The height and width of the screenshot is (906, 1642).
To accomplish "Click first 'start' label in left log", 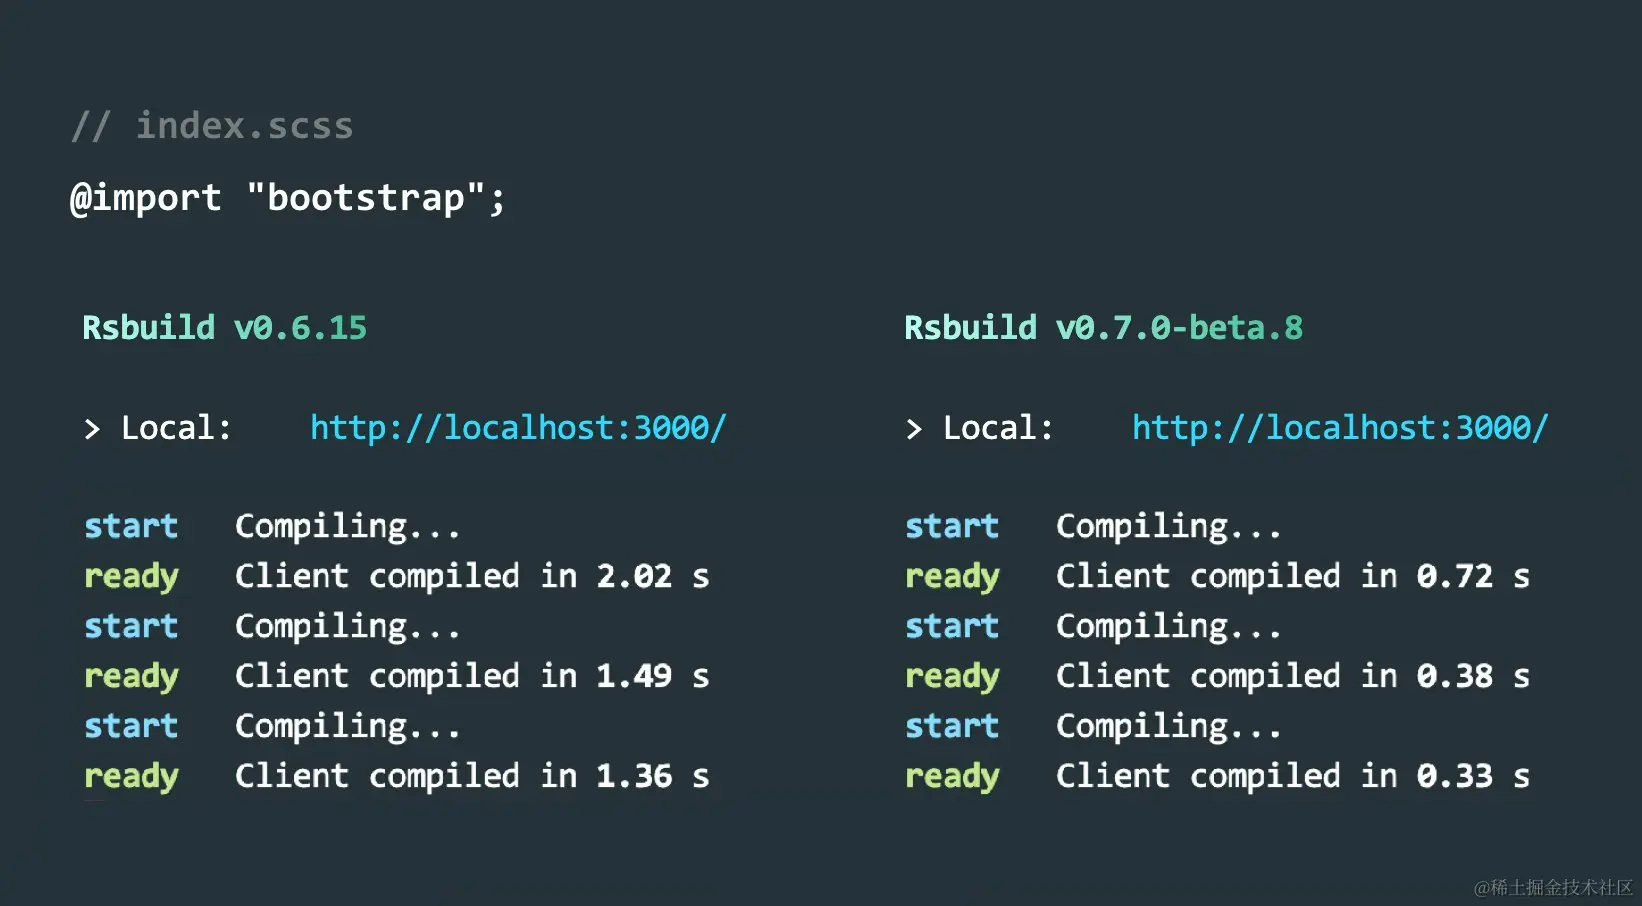I will pos(131,526).
